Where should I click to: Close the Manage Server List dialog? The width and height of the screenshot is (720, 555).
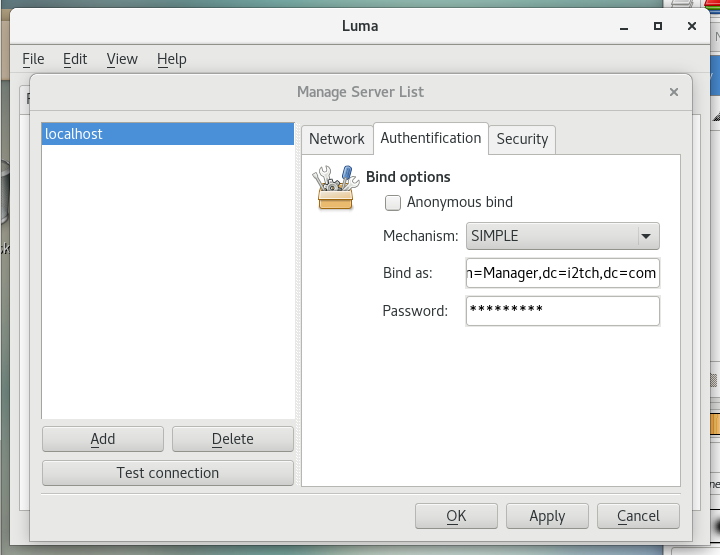(x=673, y=91)
